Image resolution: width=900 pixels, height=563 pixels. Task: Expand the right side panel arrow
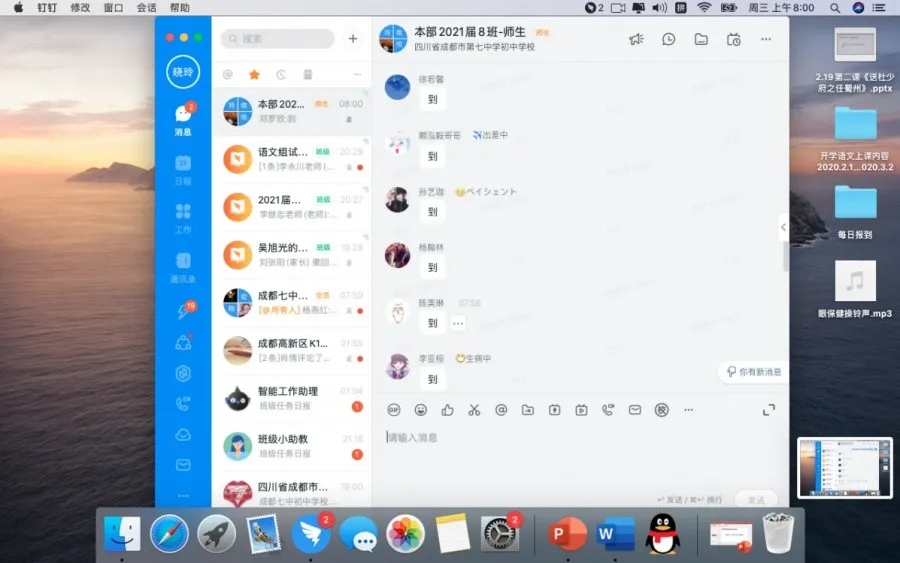783,228
